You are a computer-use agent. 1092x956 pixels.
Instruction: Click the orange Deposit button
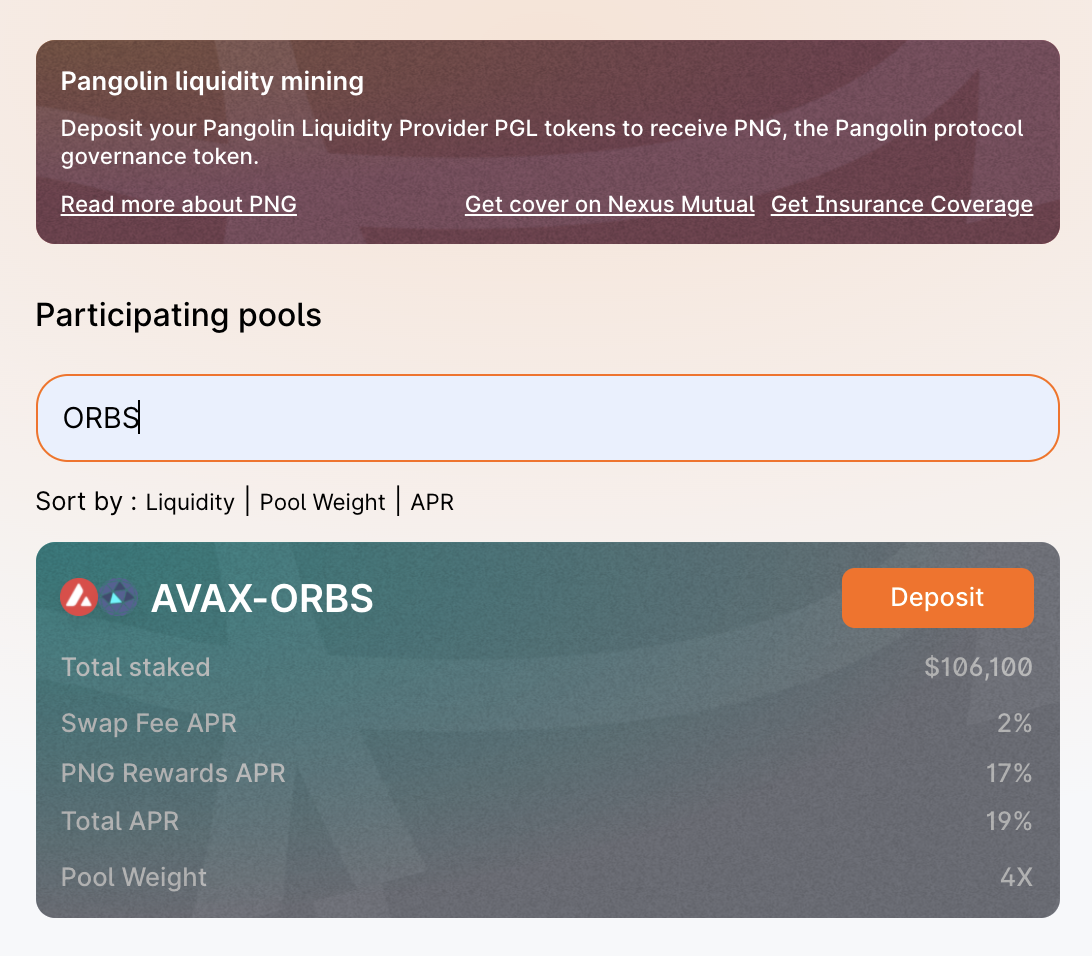pyautogui.click(x=937, y=597)
